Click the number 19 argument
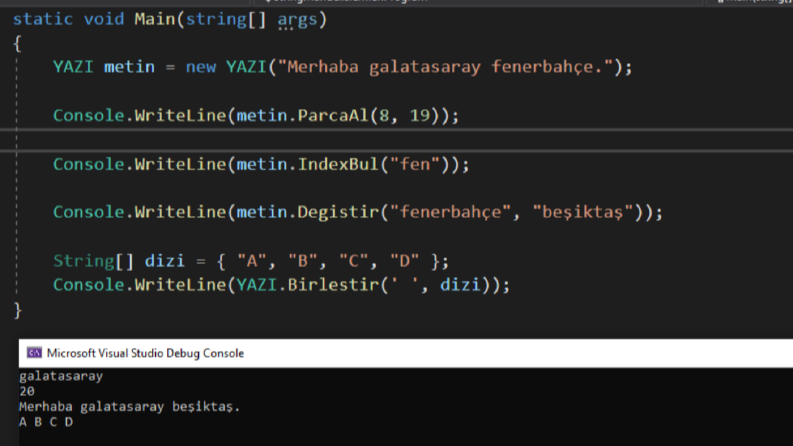The width and height of the screenshot is (793, 446). [420, 115]
